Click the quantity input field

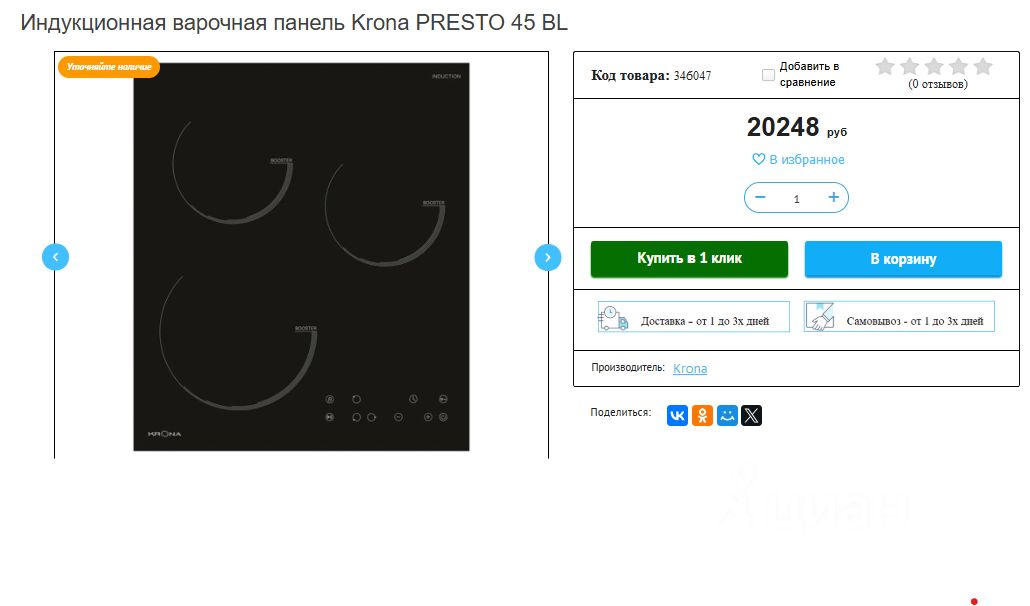pos(797,198)
